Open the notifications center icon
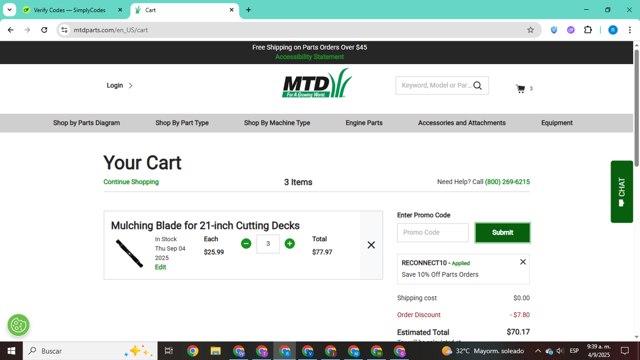The image size is (640, 360). click(624, 351)
